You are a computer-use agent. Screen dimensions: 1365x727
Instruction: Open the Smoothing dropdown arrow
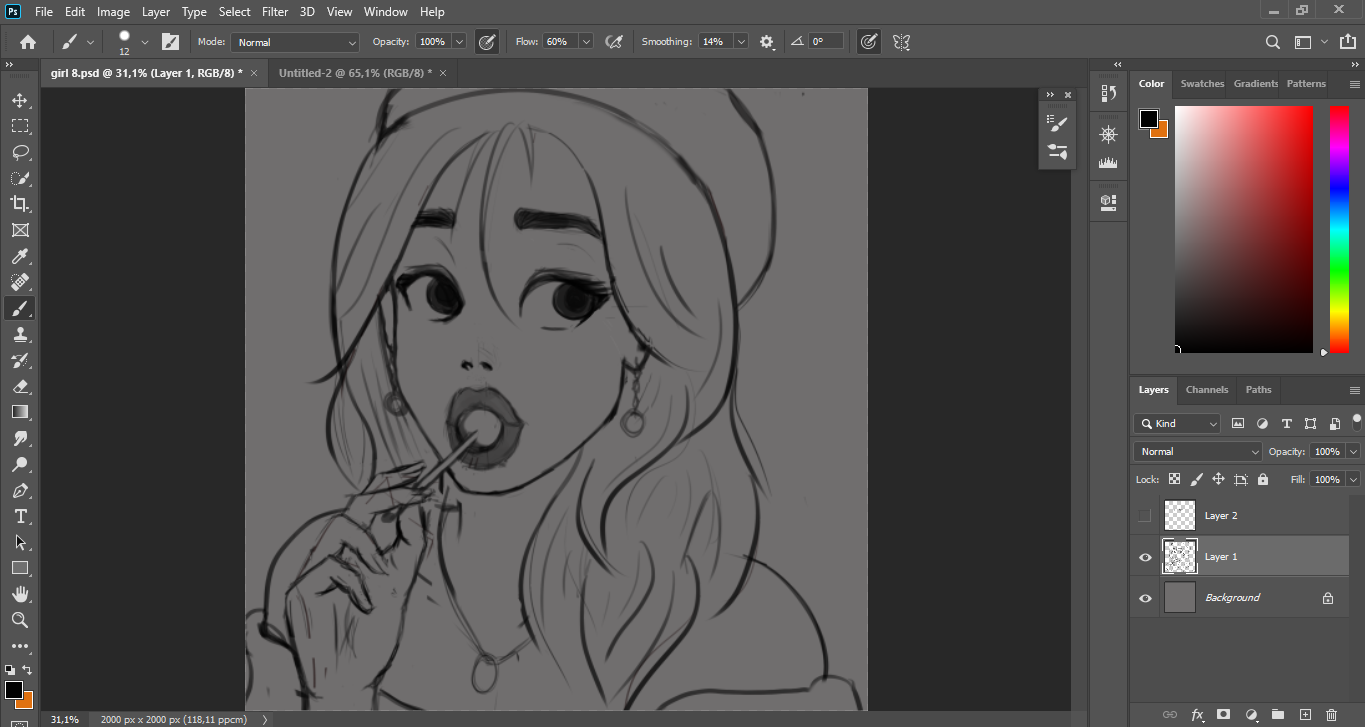pos(741,42)
